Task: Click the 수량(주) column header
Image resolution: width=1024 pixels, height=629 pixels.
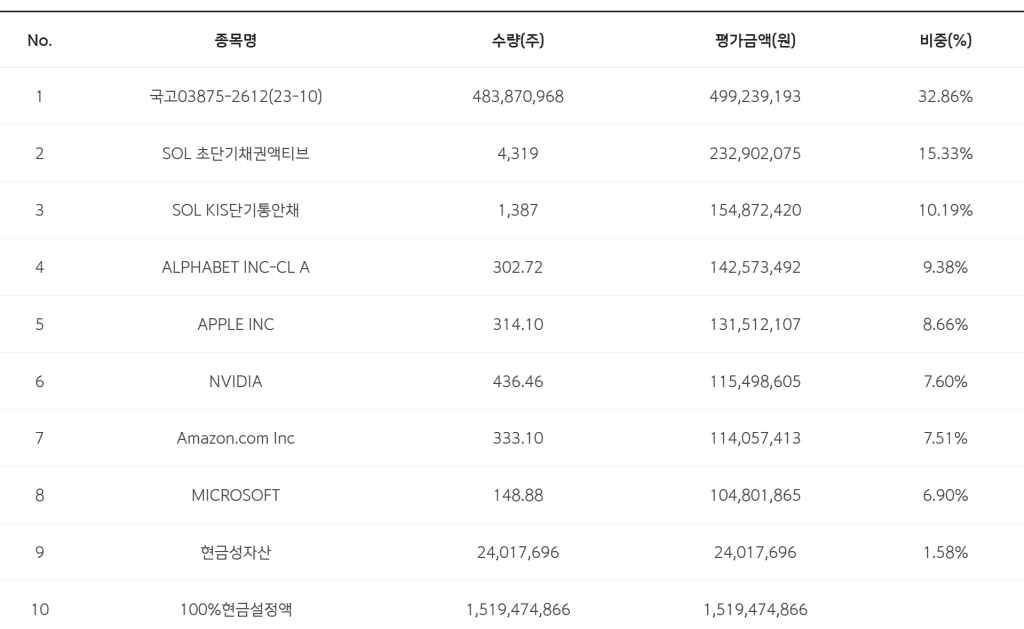Action: 518,40
